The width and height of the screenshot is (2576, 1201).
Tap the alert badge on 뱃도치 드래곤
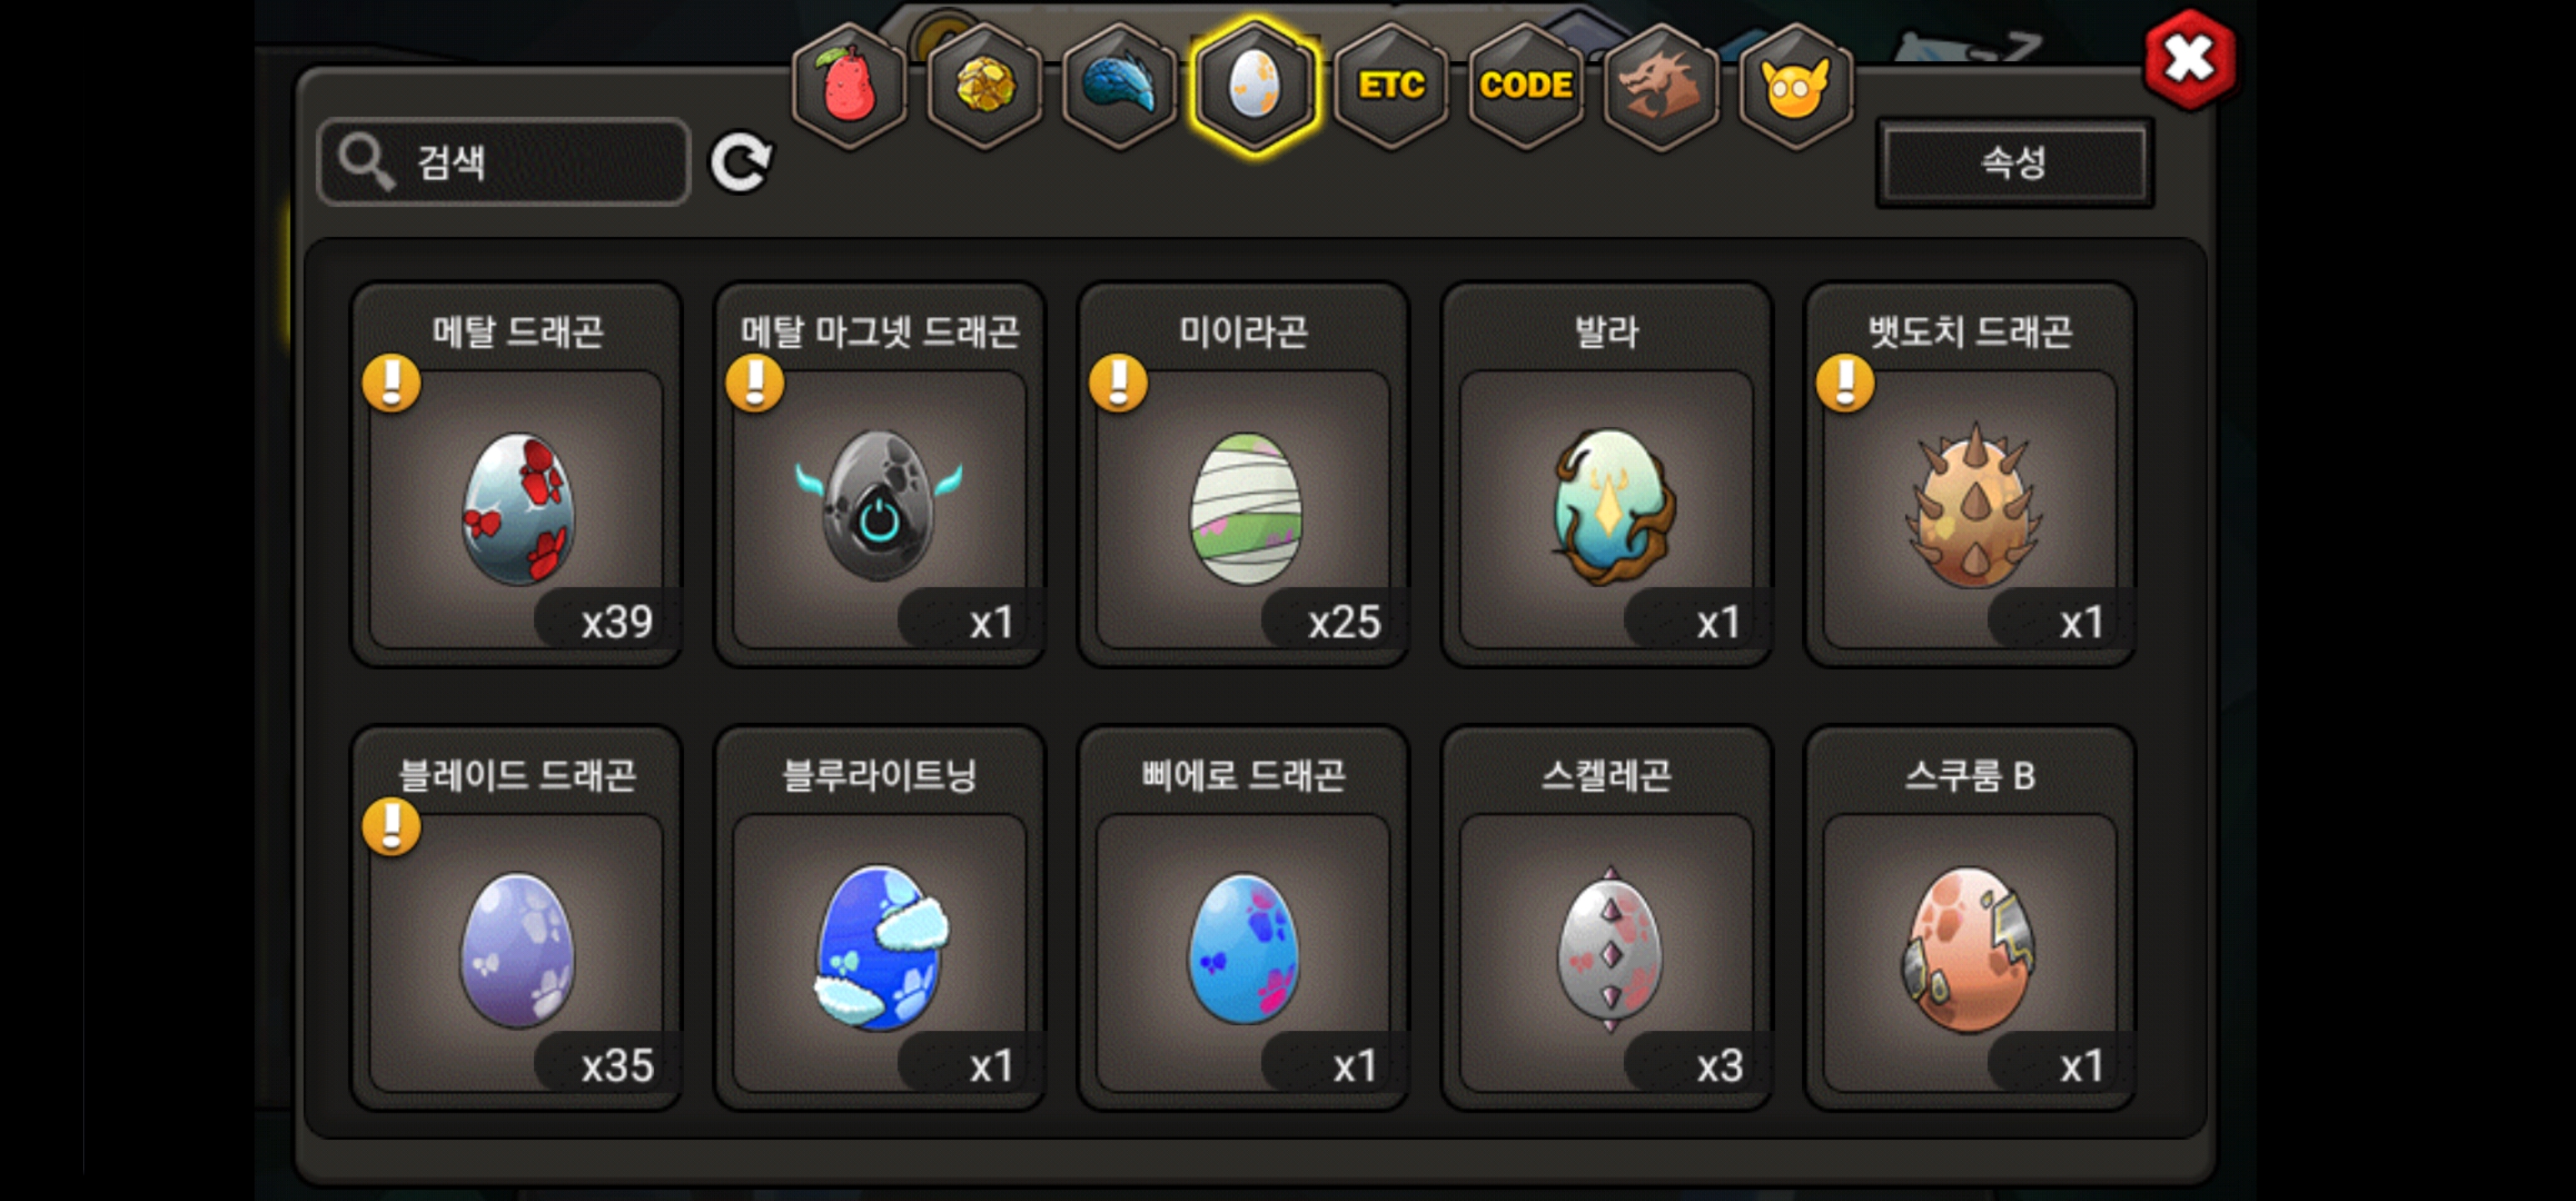(x=1845, y=383)
